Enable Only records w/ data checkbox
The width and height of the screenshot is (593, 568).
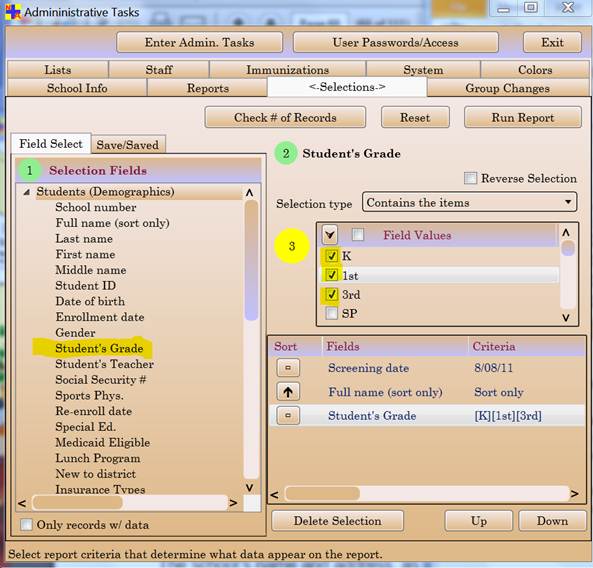(x=26, y=525)
